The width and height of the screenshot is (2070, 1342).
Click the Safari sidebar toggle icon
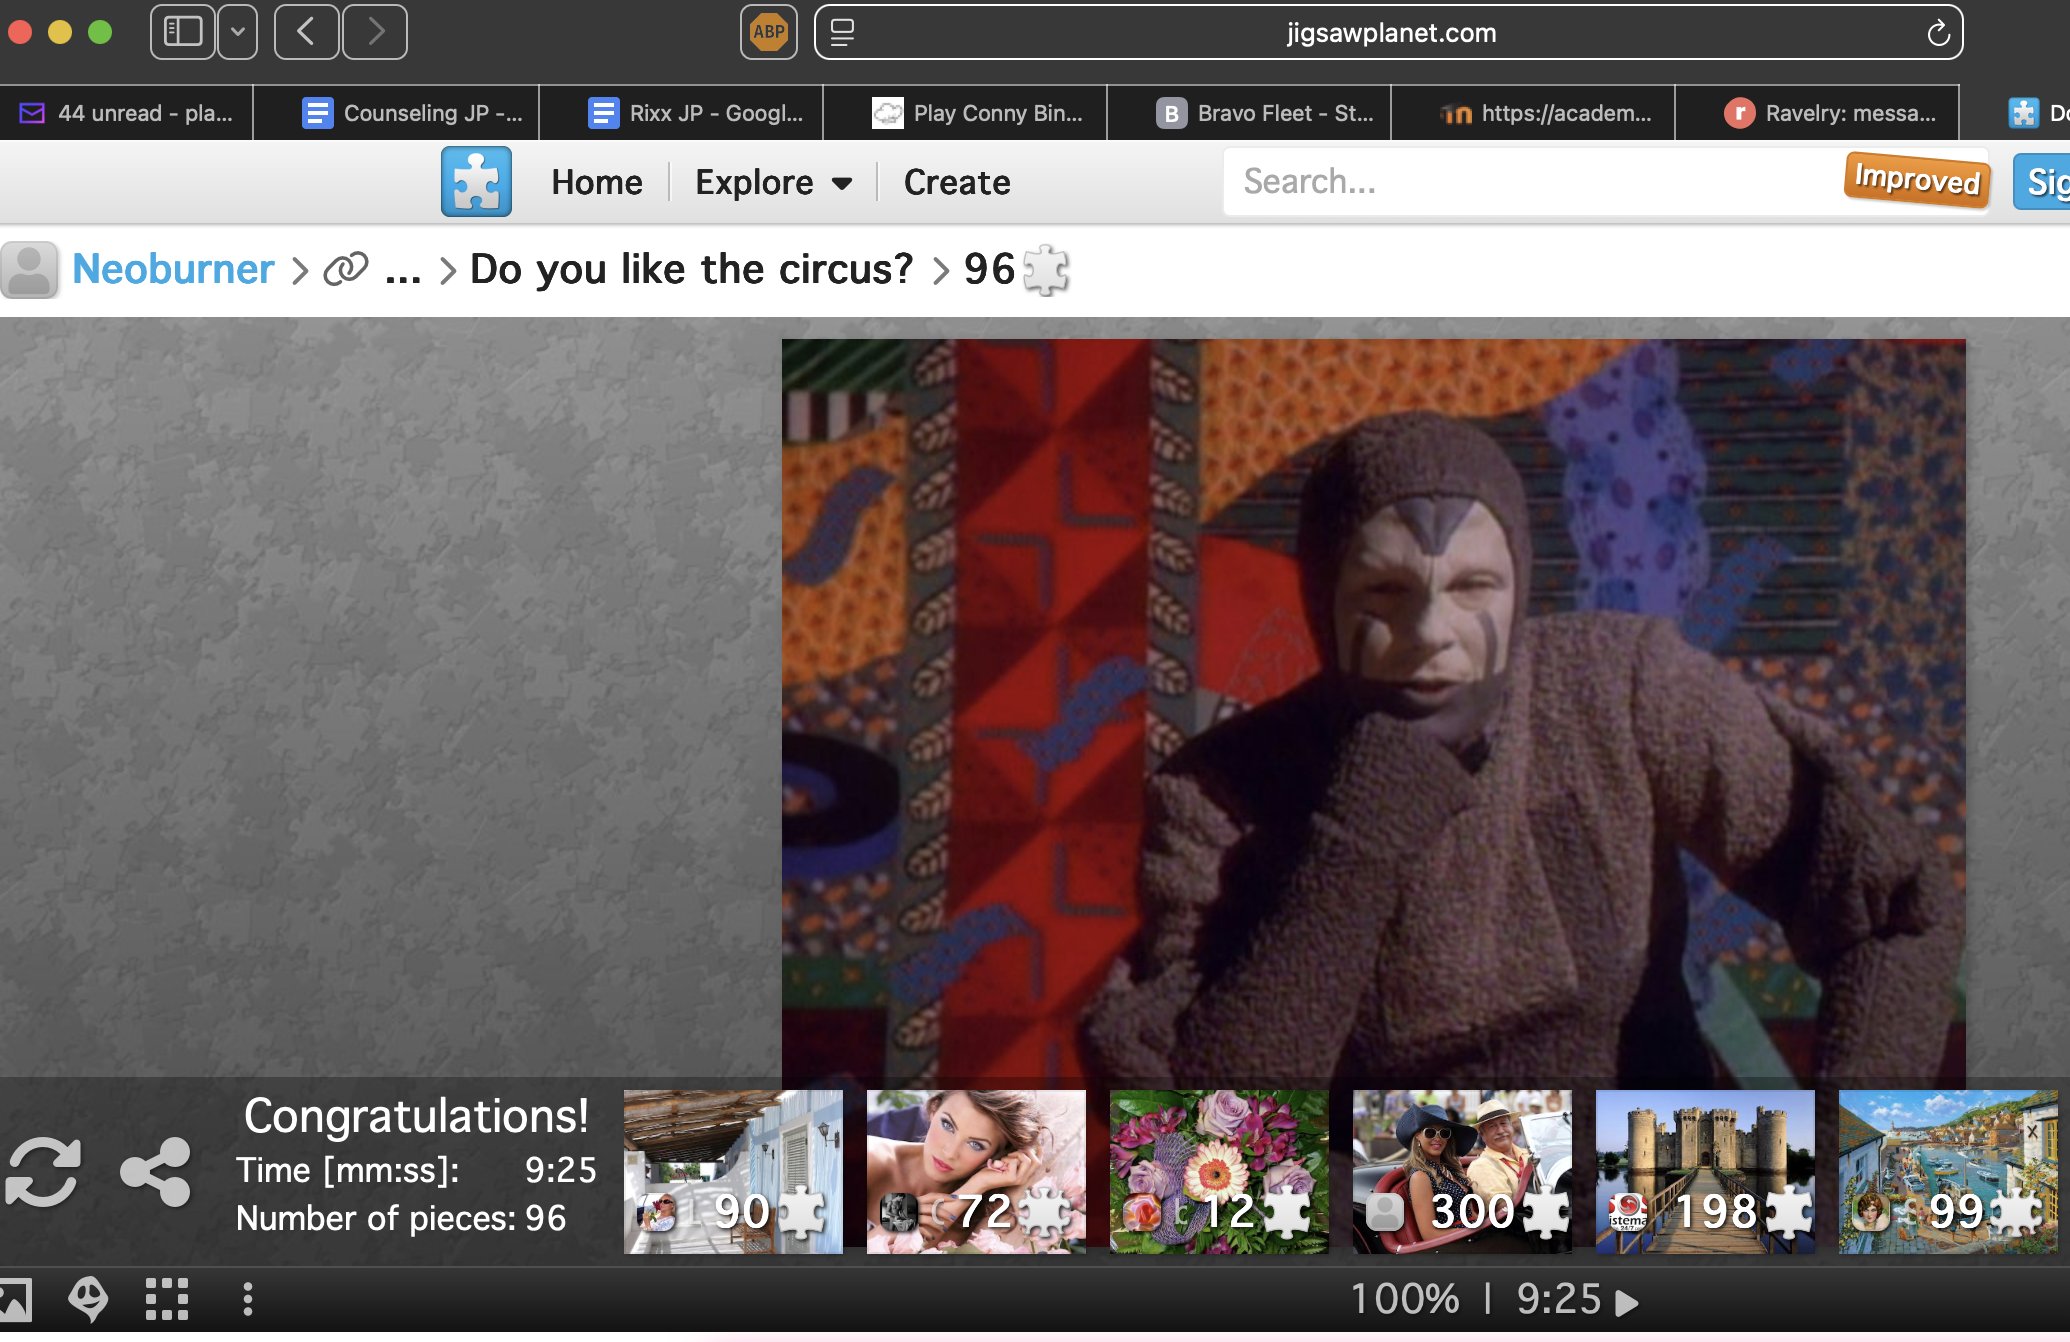click(183, 32)
